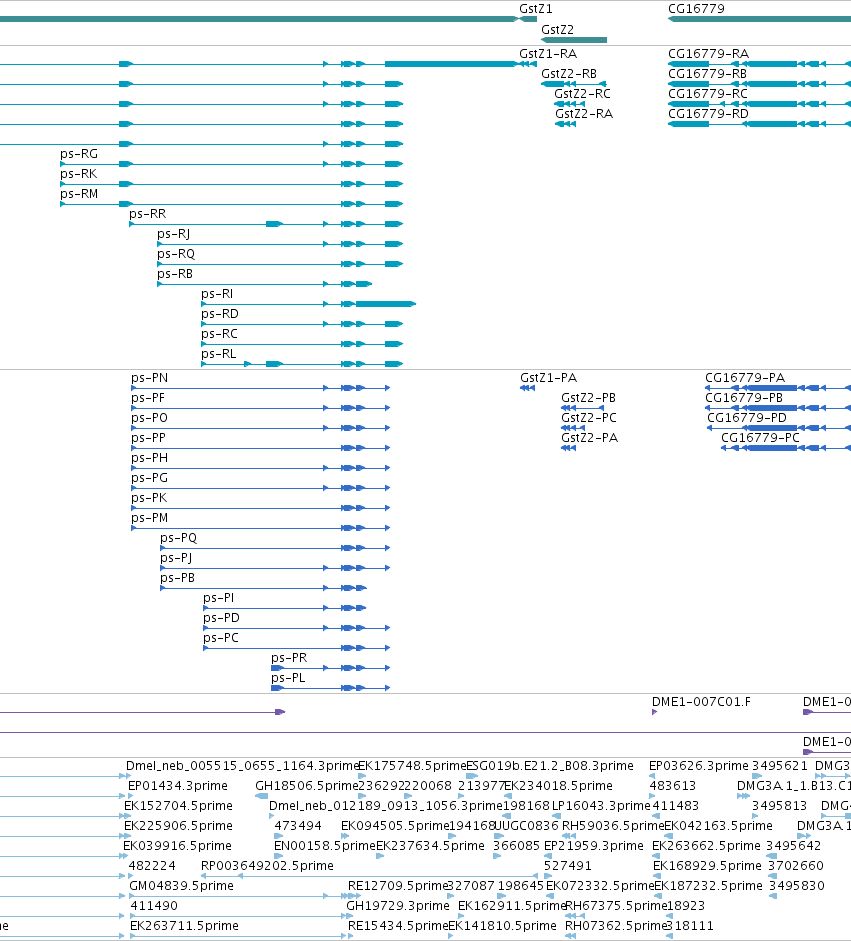Select EST GH18506.5prime
851x941 pixels.
tap(307, 786)
